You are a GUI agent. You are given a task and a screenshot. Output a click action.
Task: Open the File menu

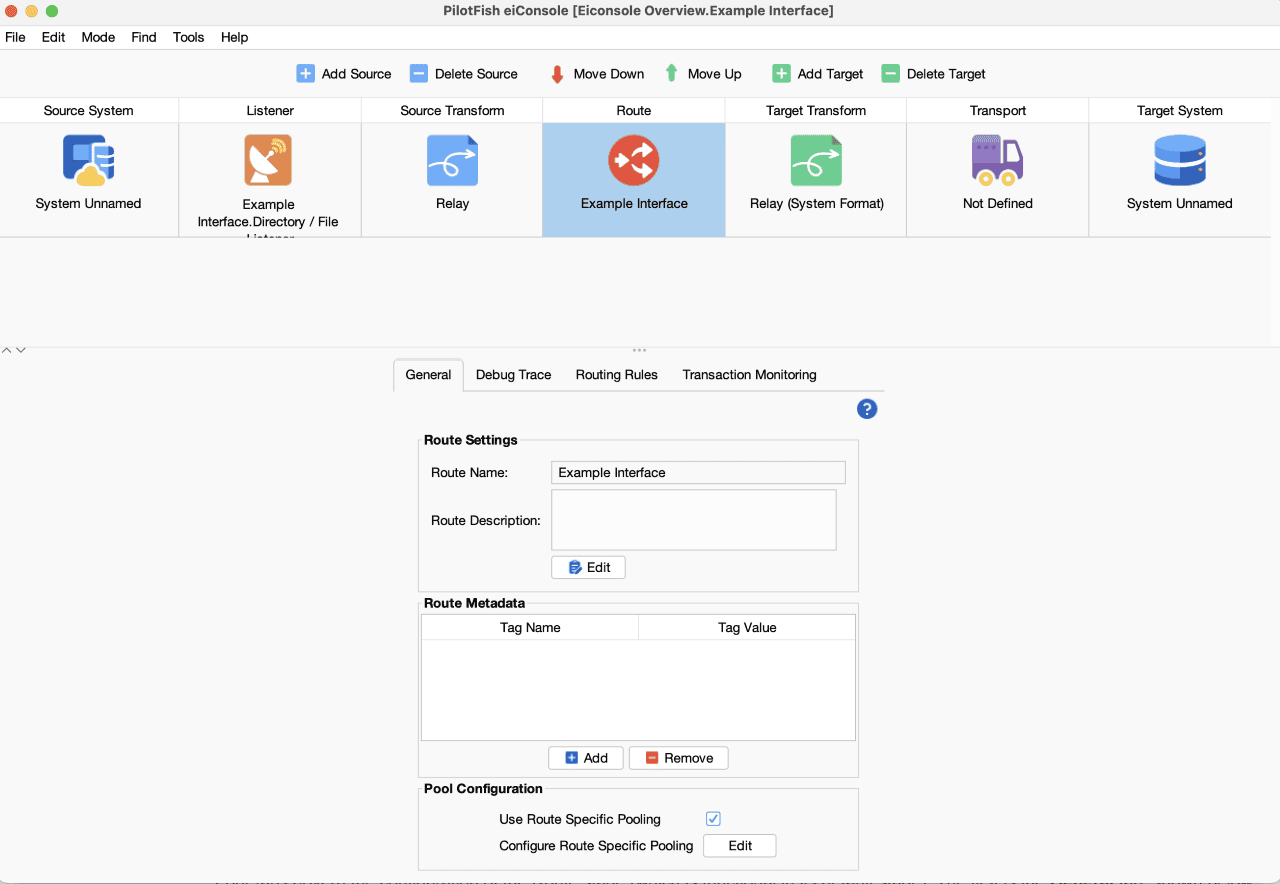(16, 37)
